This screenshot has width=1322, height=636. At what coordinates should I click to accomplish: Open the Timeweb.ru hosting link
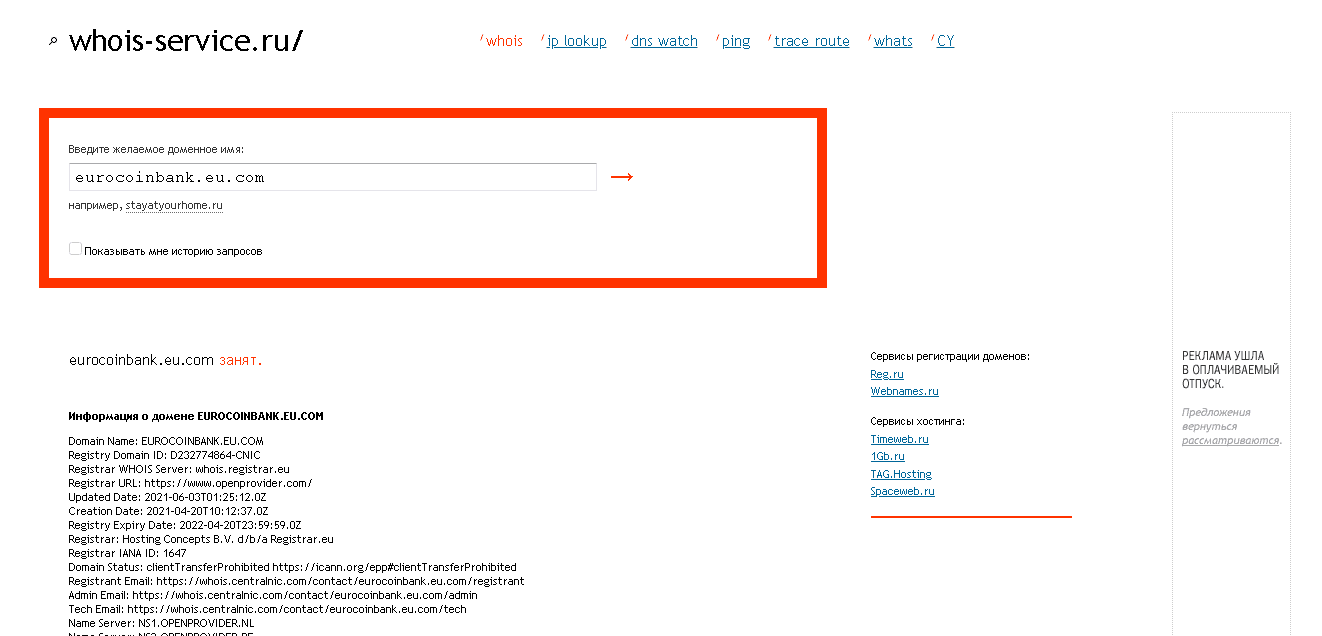(x=899, y=439)
